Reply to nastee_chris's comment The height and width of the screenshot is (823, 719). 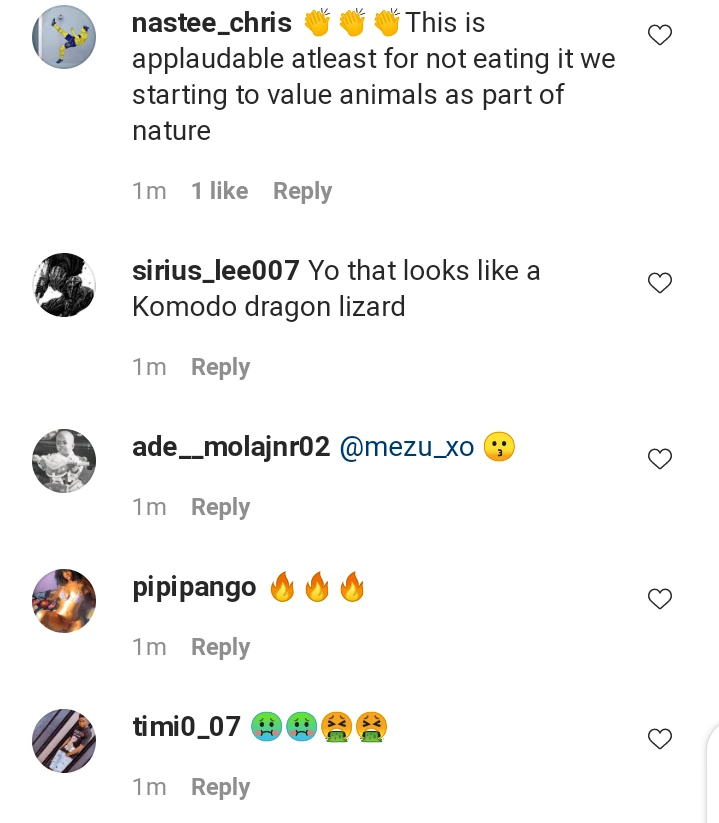(x=302, y=191)
